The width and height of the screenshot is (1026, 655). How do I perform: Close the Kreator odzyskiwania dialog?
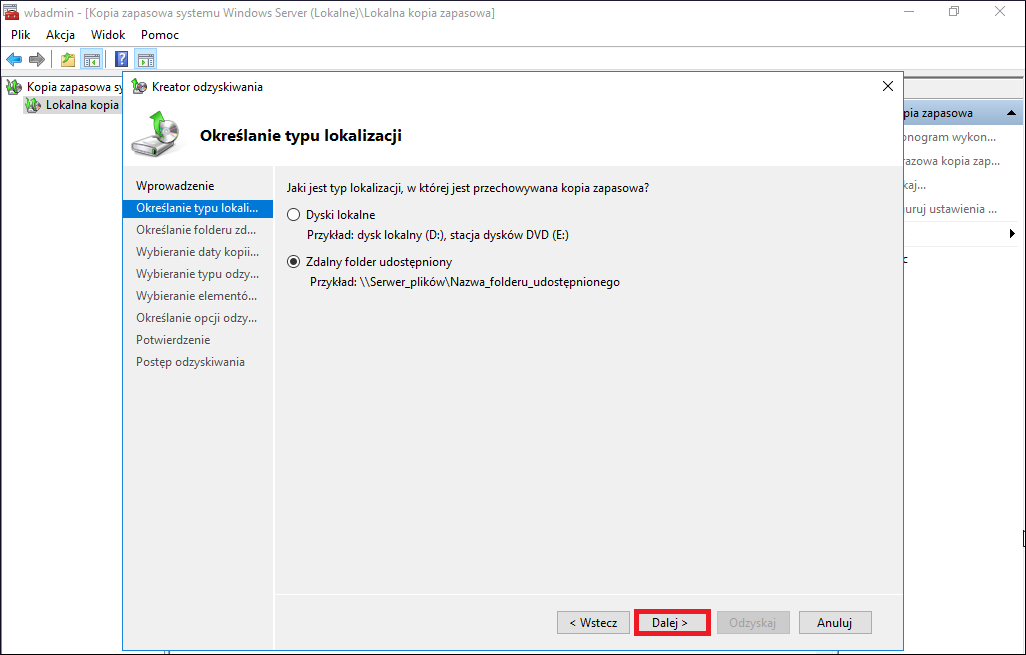coord(887,86)
